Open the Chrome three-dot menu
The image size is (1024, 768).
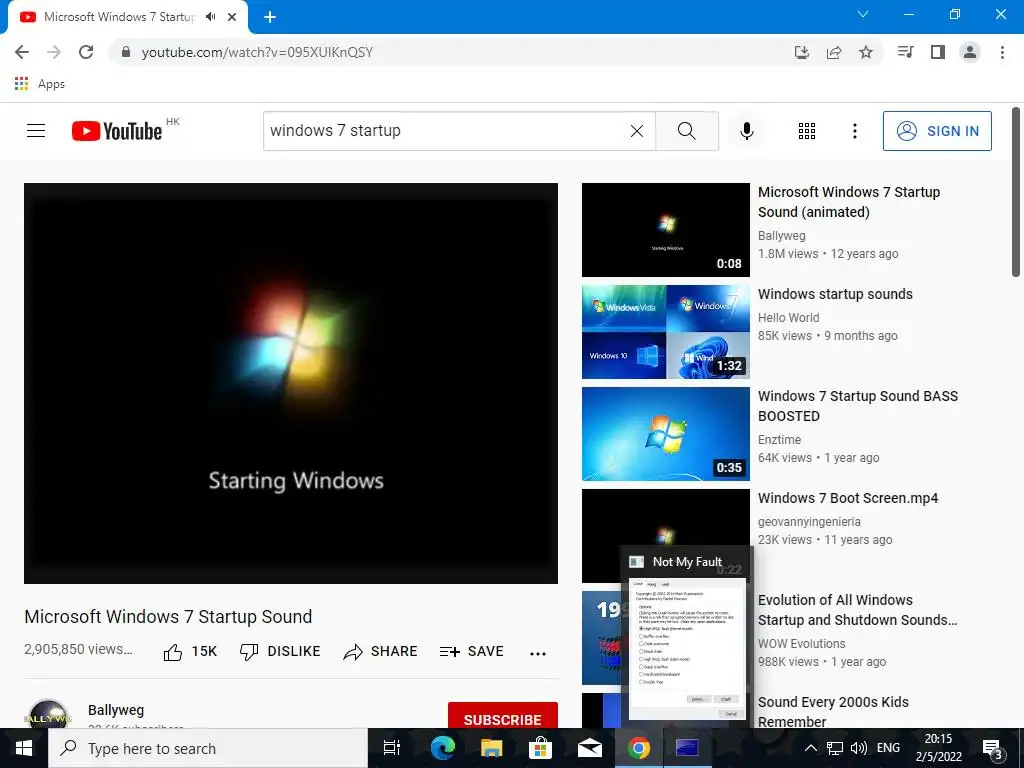1002,52
